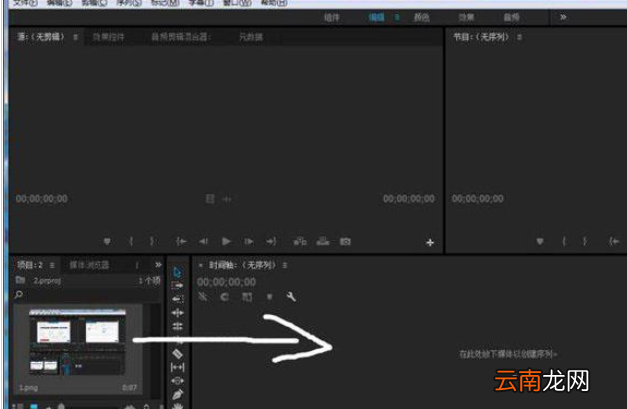Mark Out point in Source monitor
The width and height of the screenshot is (627, 409).
[x=152, y=241]
